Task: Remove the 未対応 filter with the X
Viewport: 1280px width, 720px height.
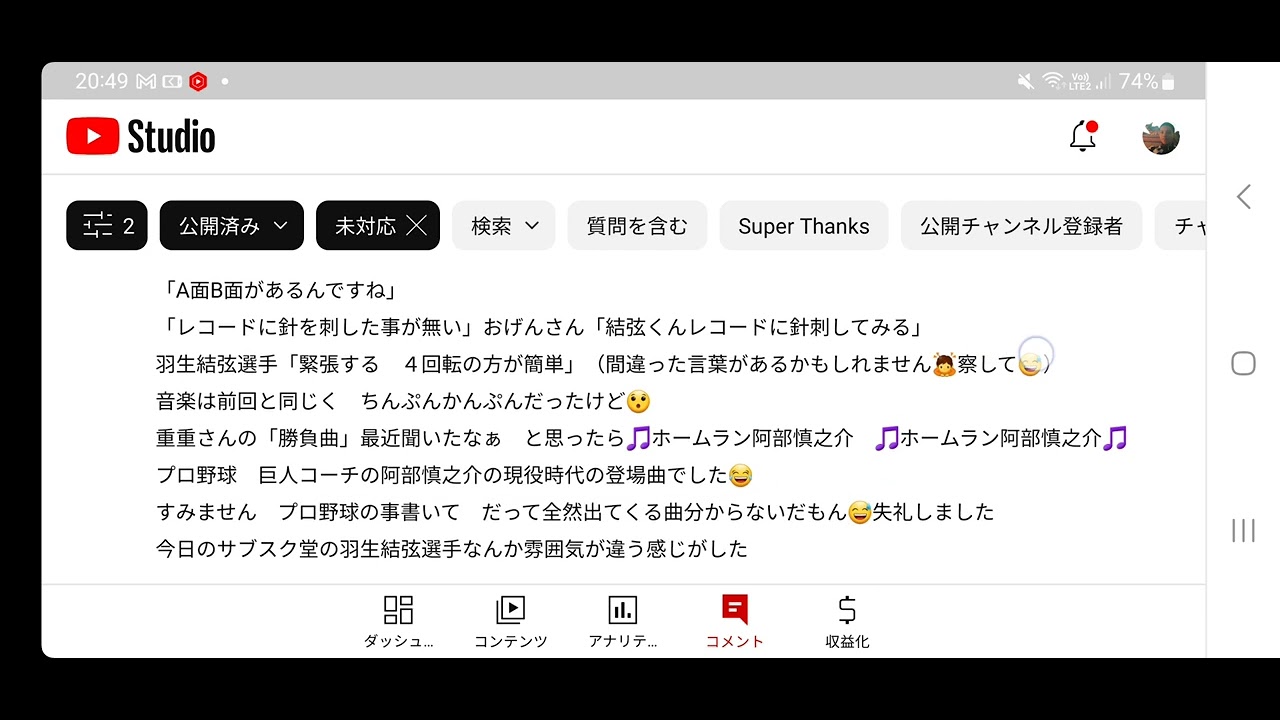Action: click(x=417, y=226)
